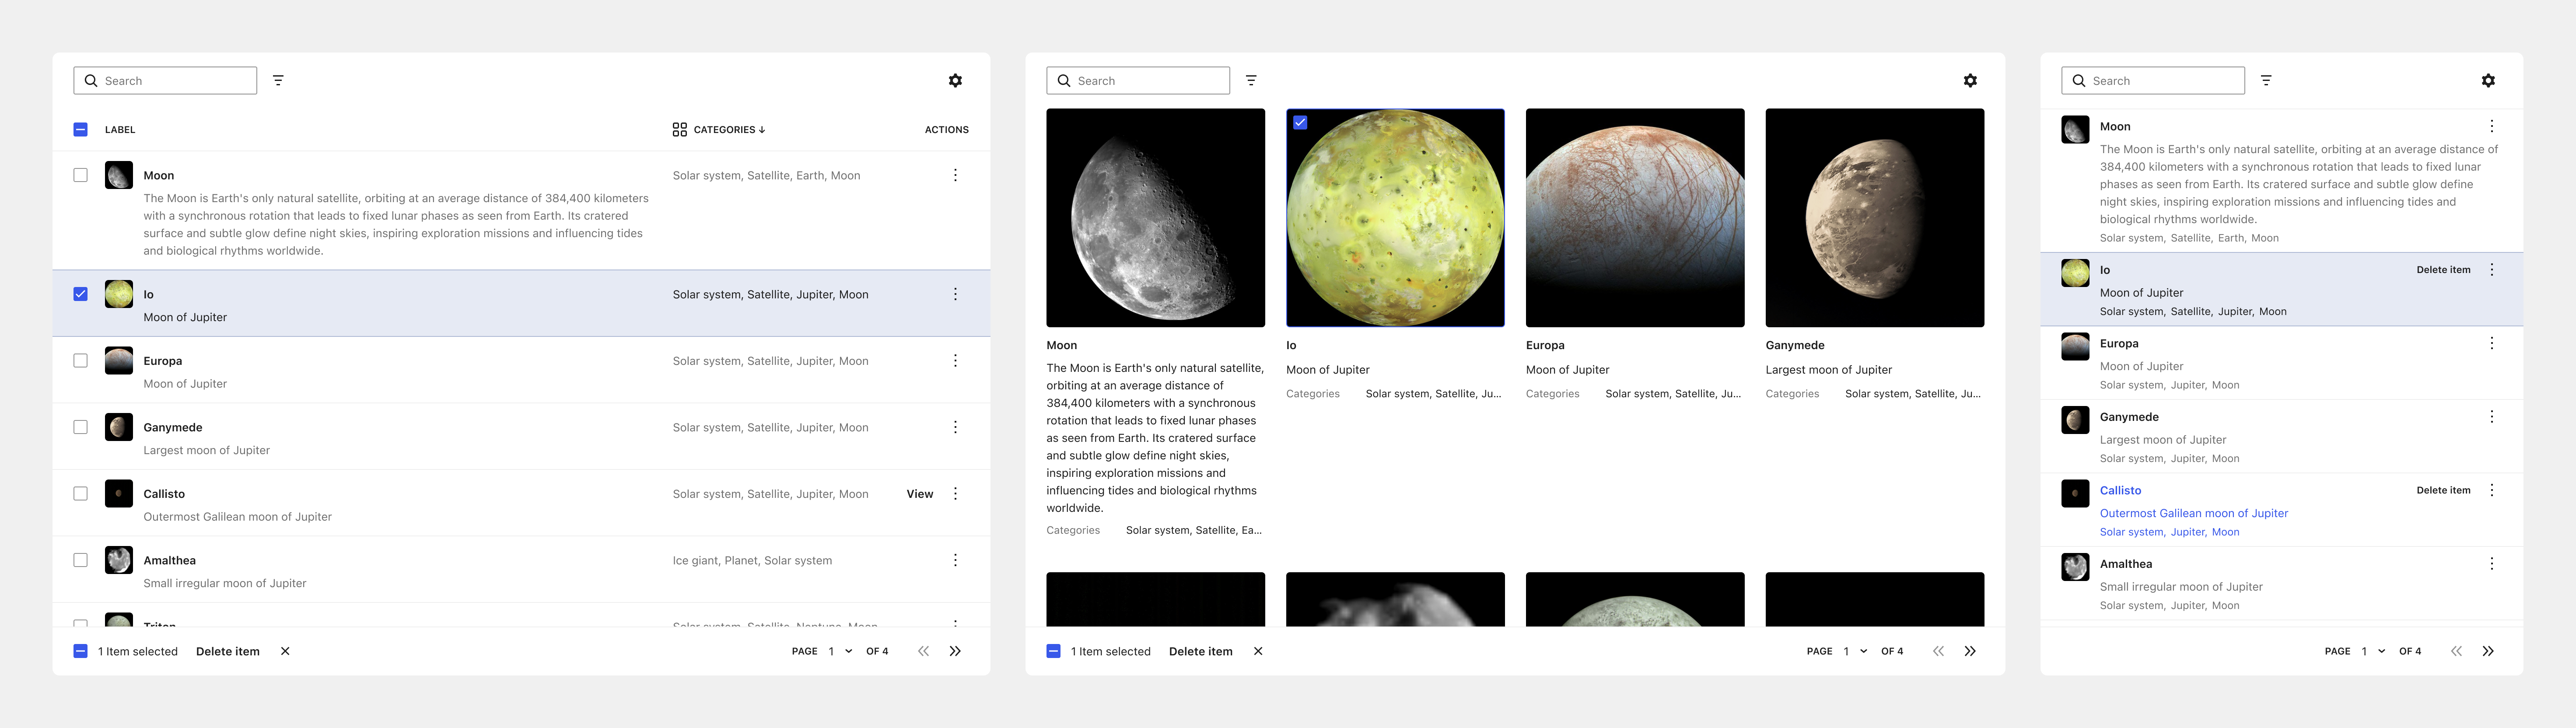Open the more-actions dots for Io table row
The image size is (2576, 728).
coord(955,294)
